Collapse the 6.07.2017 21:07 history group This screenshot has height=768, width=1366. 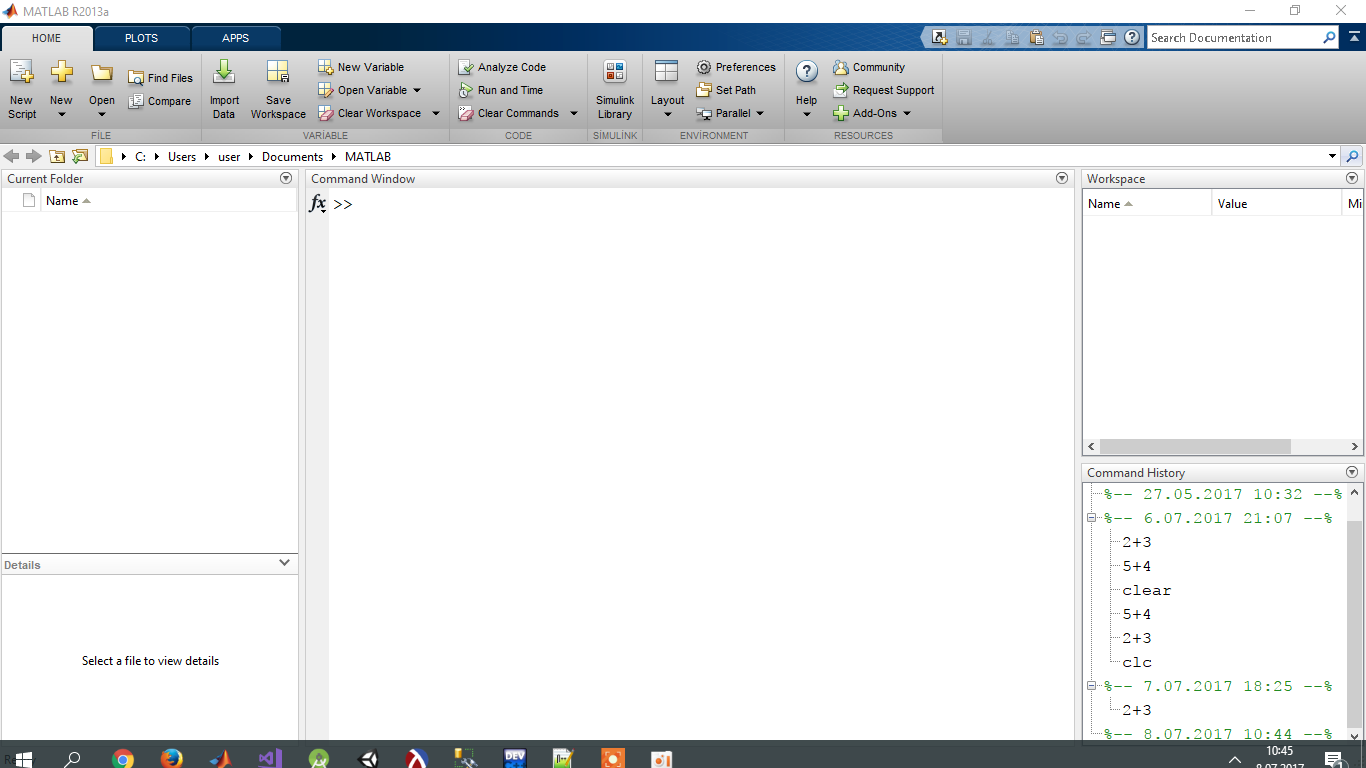tap(1093, 519)
